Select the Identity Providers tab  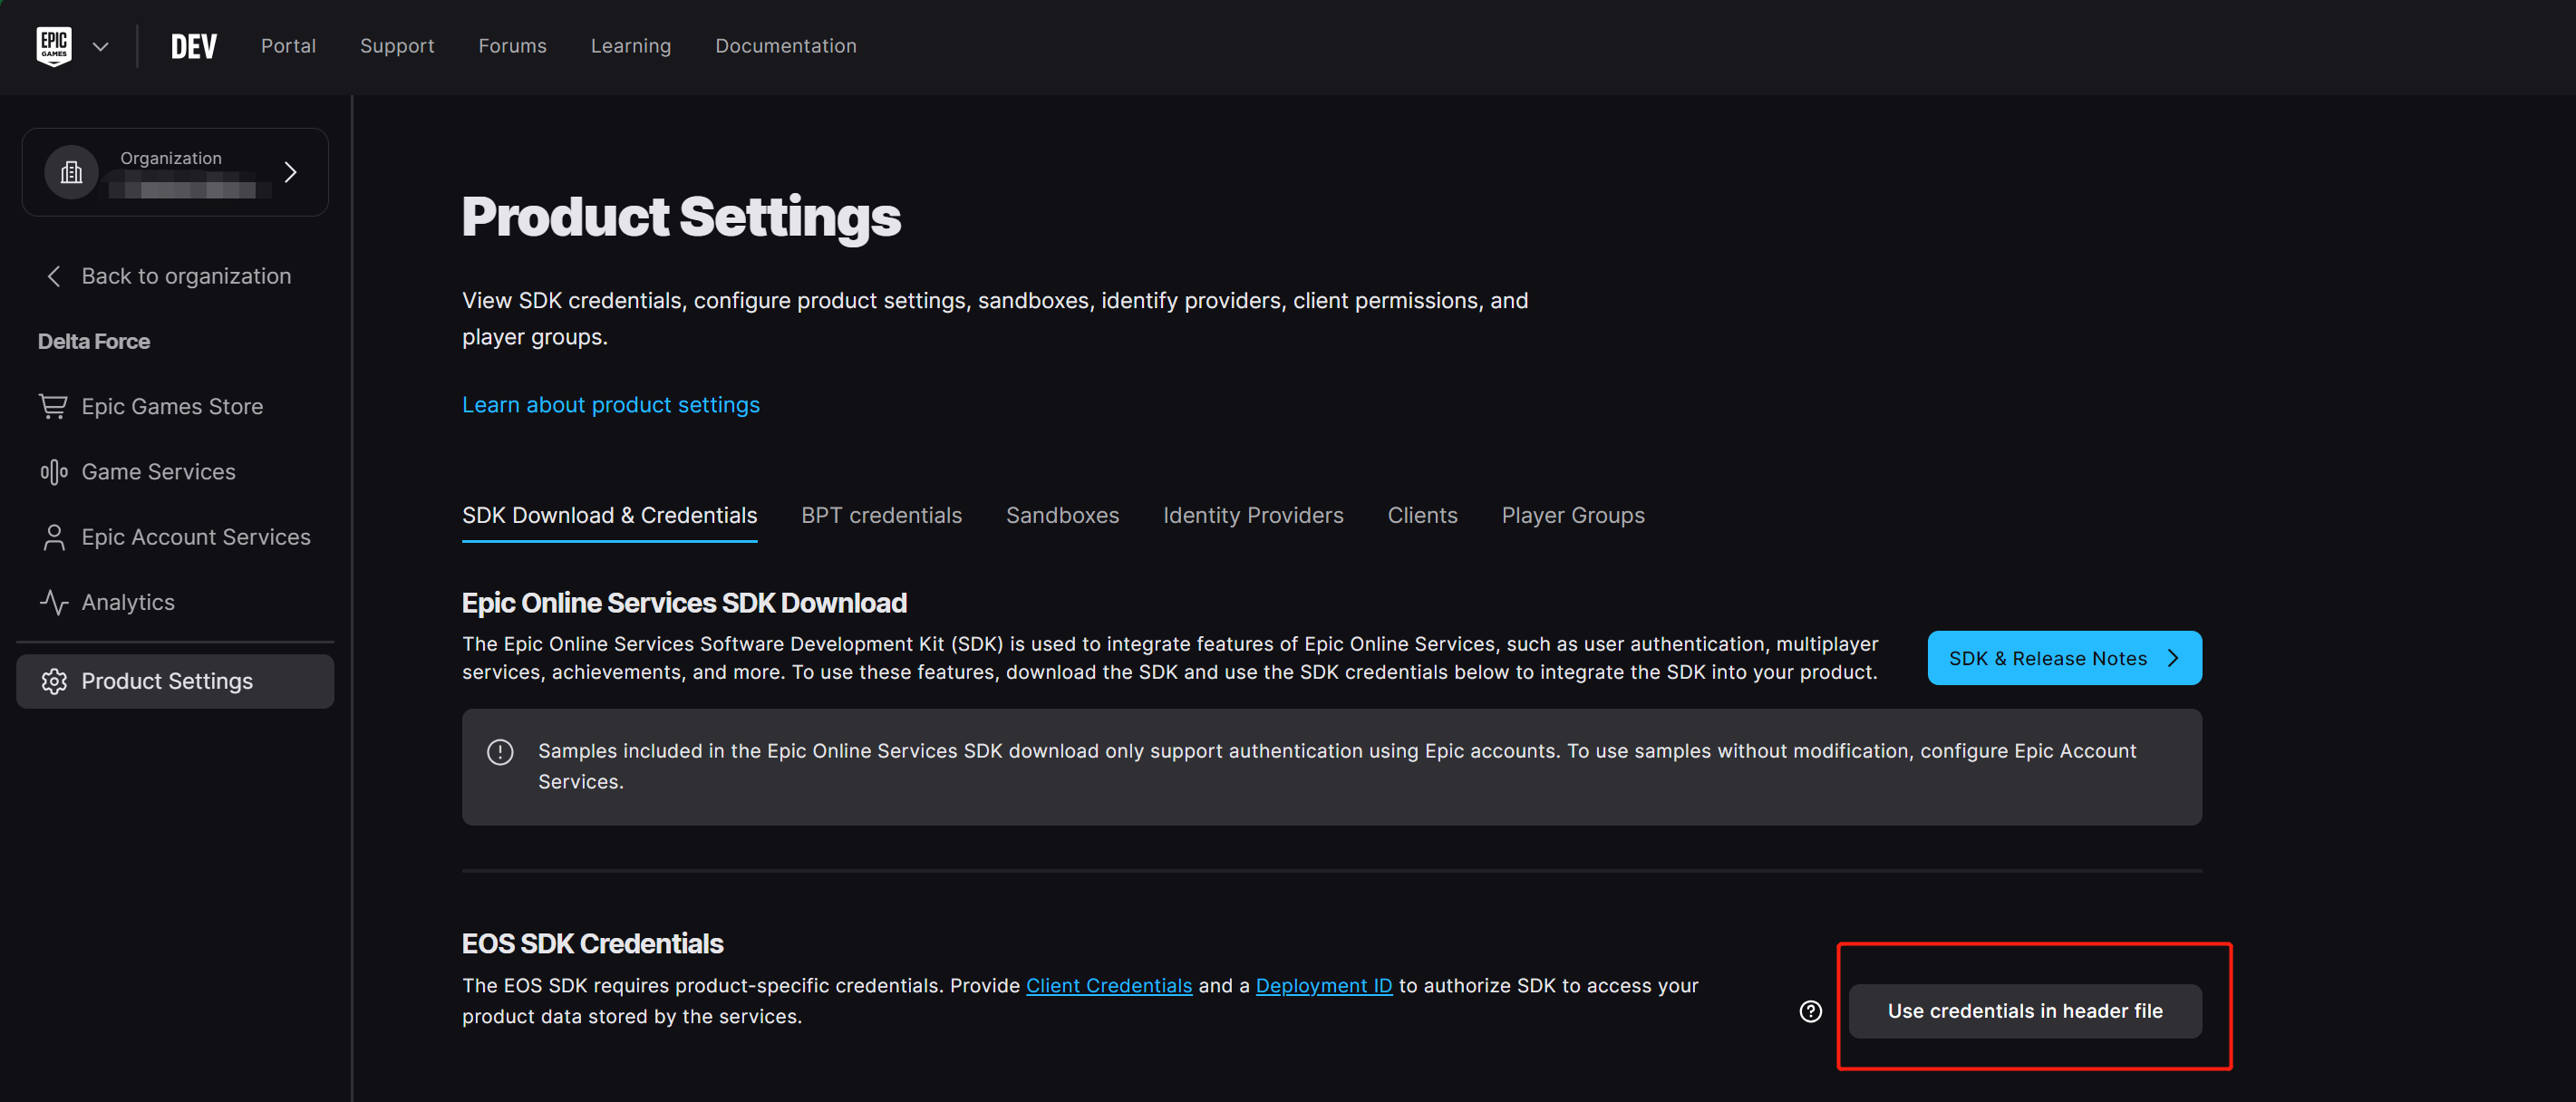tap(1253, 515)
